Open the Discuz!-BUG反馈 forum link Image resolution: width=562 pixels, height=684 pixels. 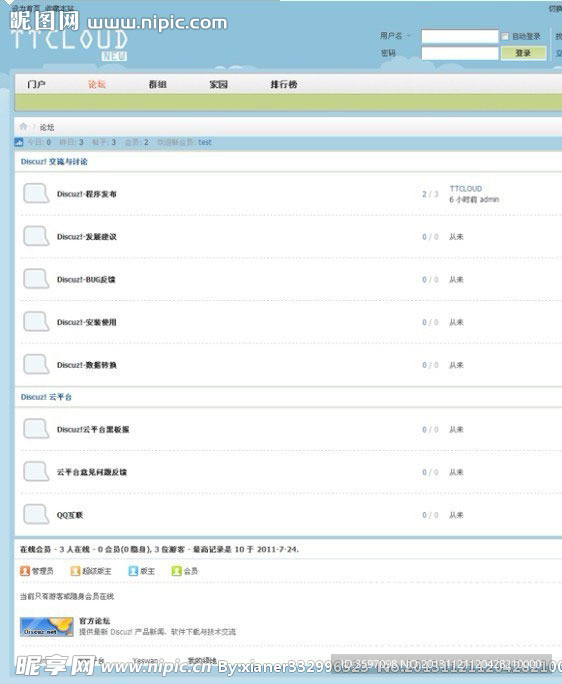[86, 279]
